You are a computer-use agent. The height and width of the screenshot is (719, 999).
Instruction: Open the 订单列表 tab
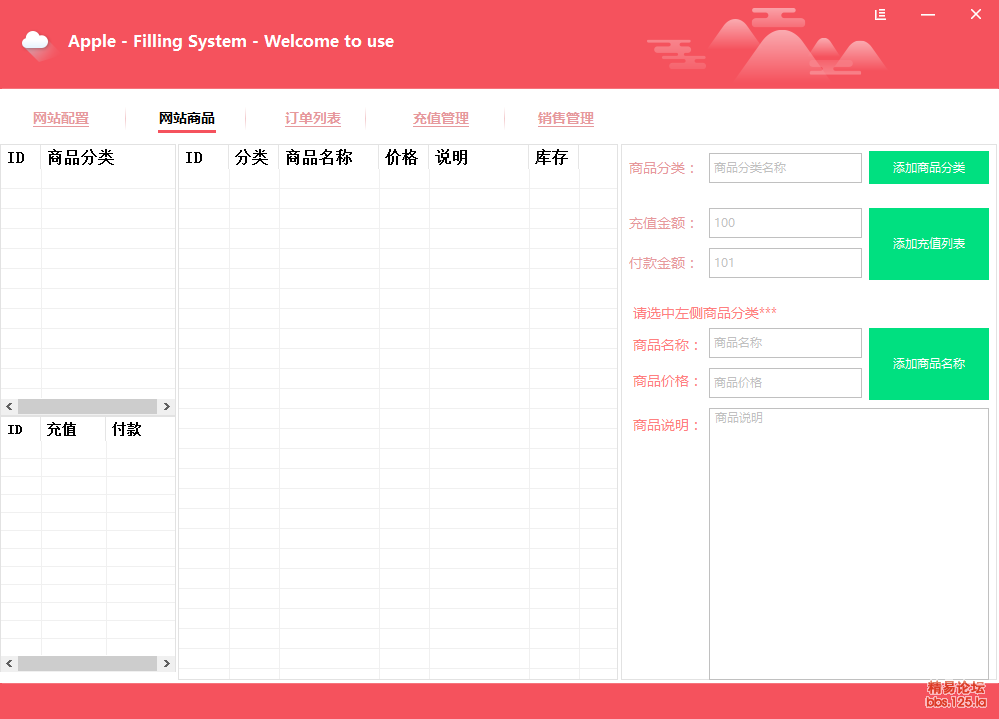tap(313, 118)
